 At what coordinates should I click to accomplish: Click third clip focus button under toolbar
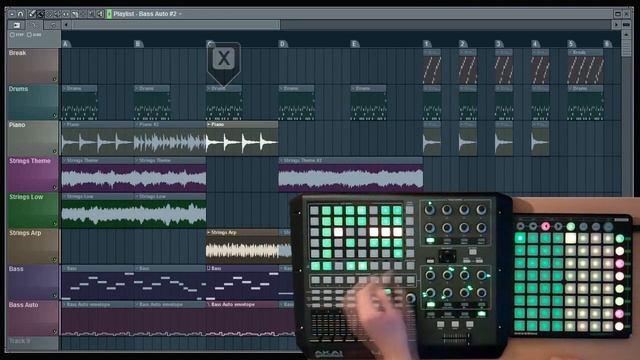coord(52,25)
